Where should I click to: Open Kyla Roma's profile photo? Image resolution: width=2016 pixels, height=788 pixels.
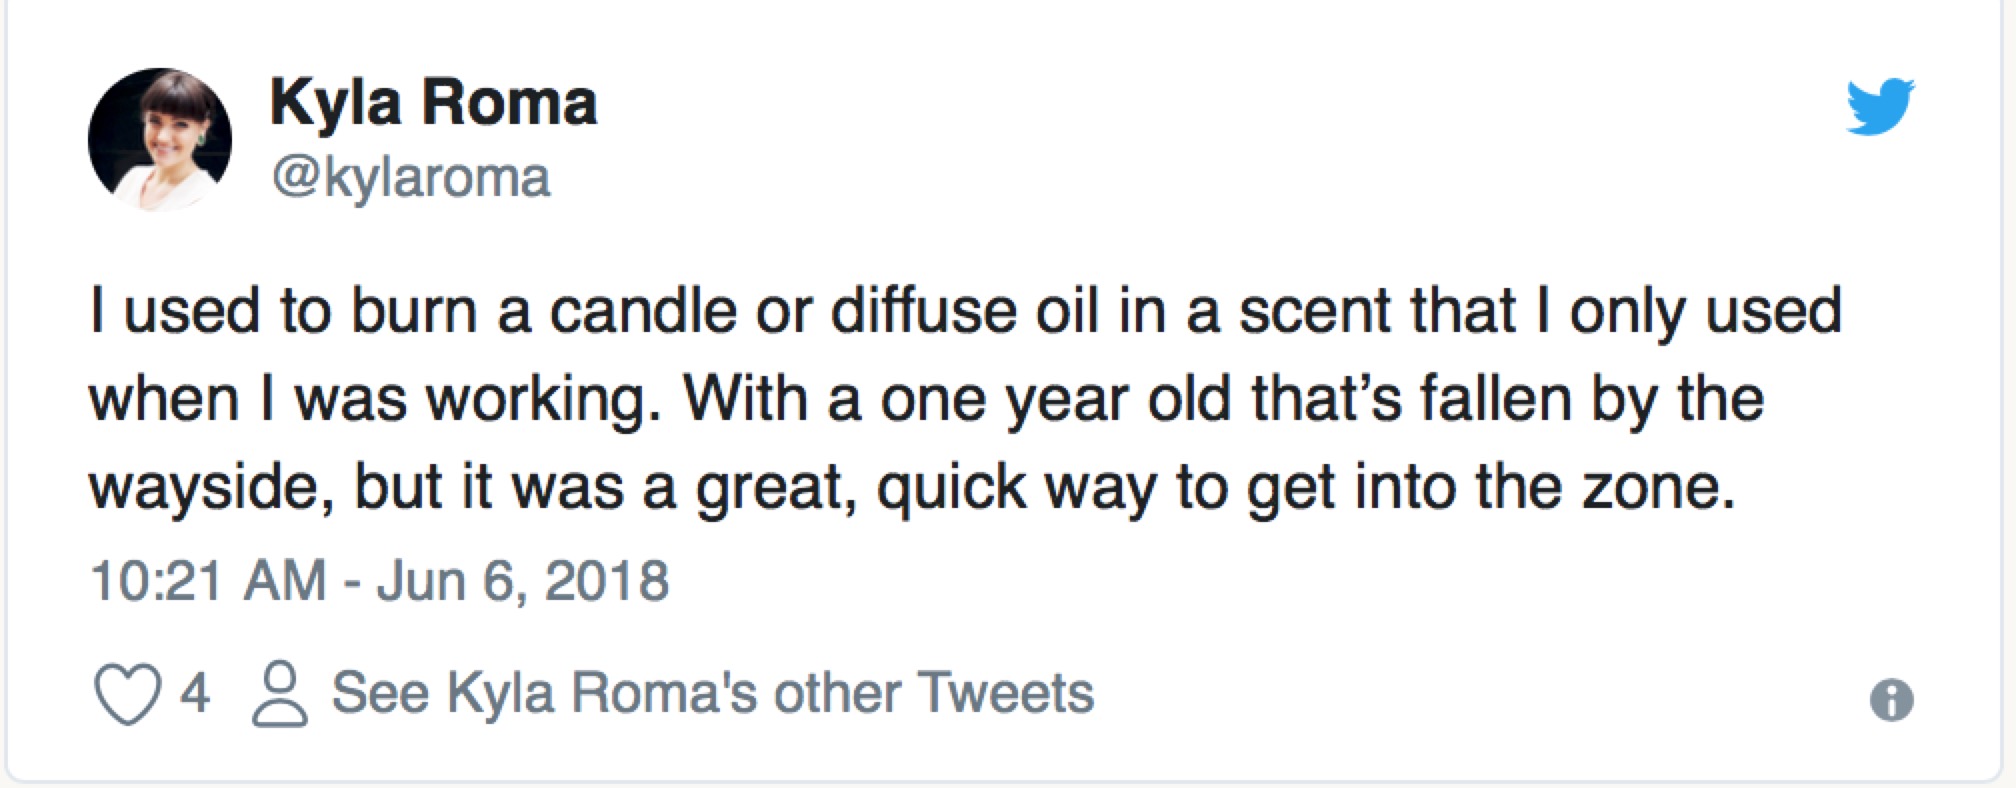pos(160,139)
